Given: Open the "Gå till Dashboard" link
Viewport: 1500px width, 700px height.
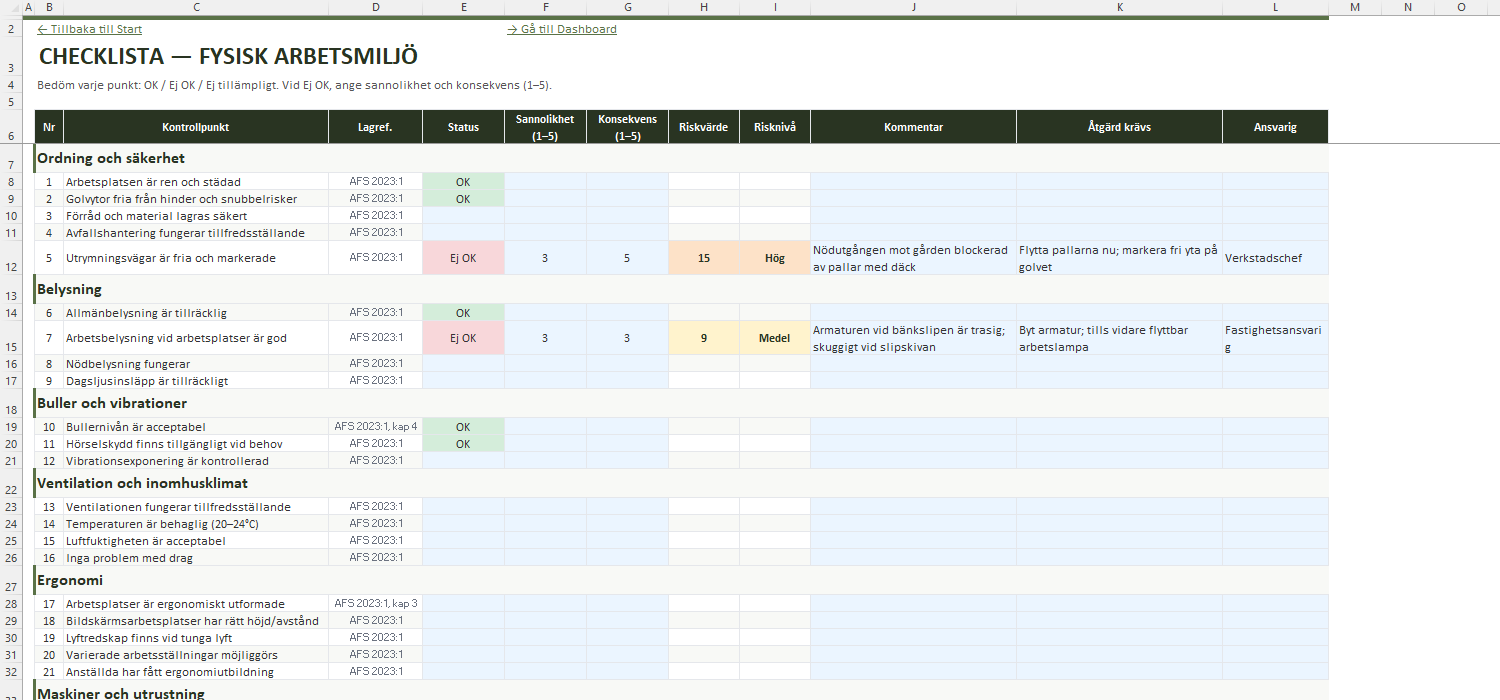Looking at the screenshot, I should (562, 29).
